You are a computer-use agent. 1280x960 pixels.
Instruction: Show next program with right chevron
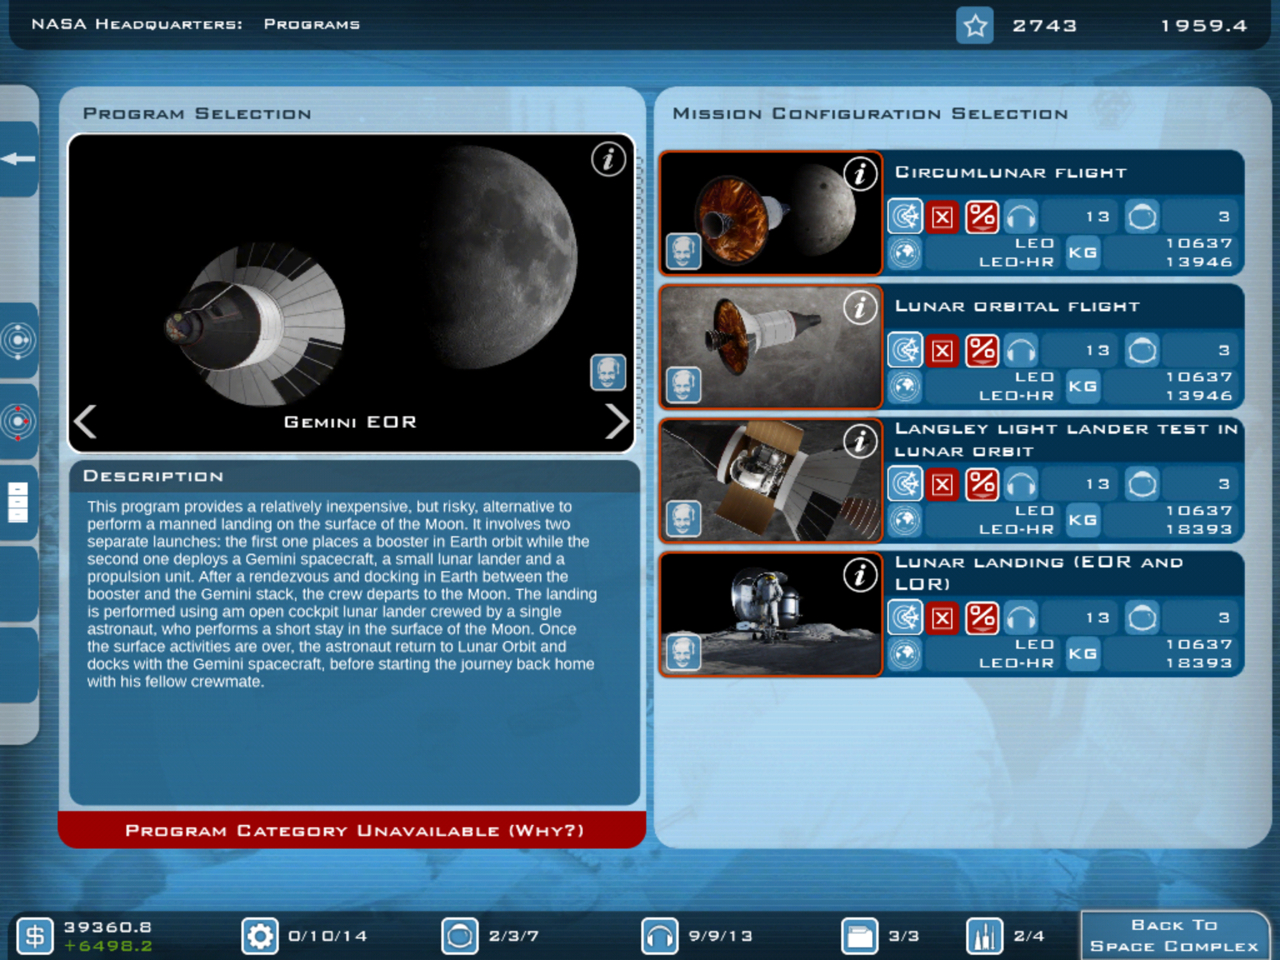[617, 421]
